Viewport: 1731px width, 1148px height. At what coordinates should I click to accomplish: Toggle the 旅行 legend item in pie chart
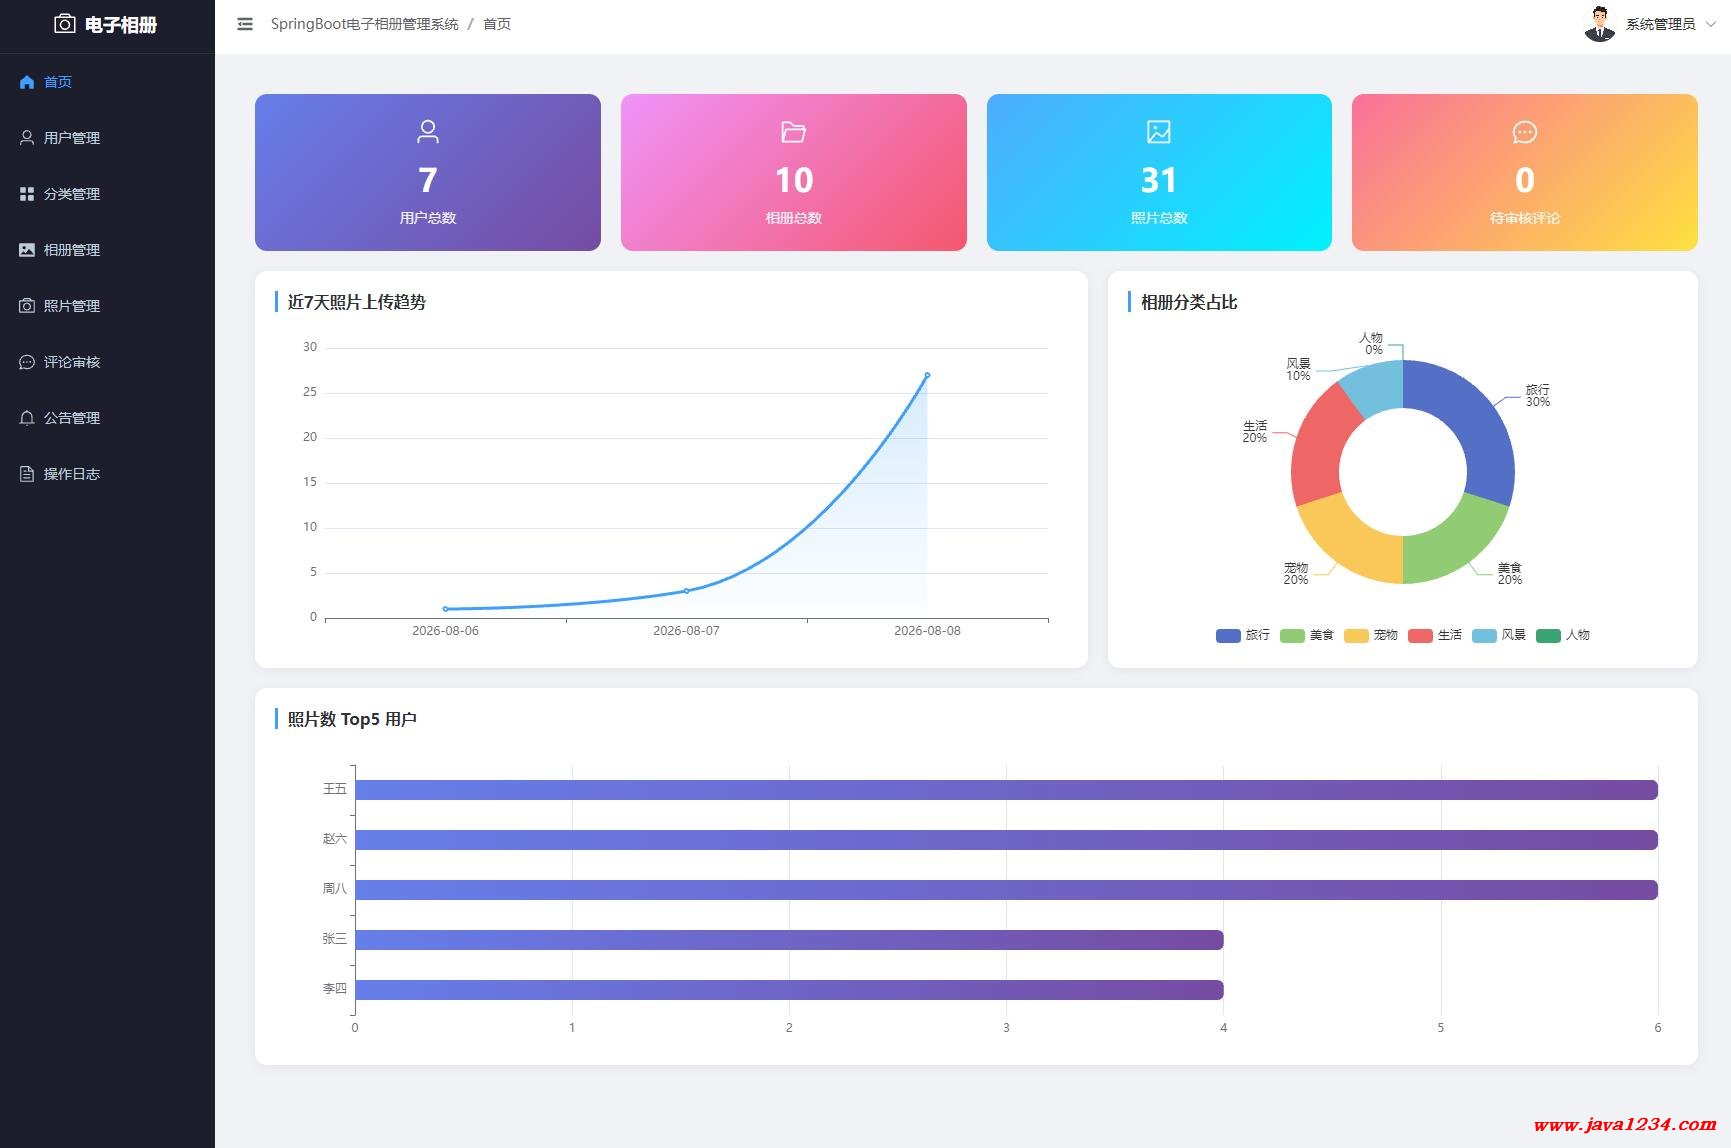tap(1243, 635)
